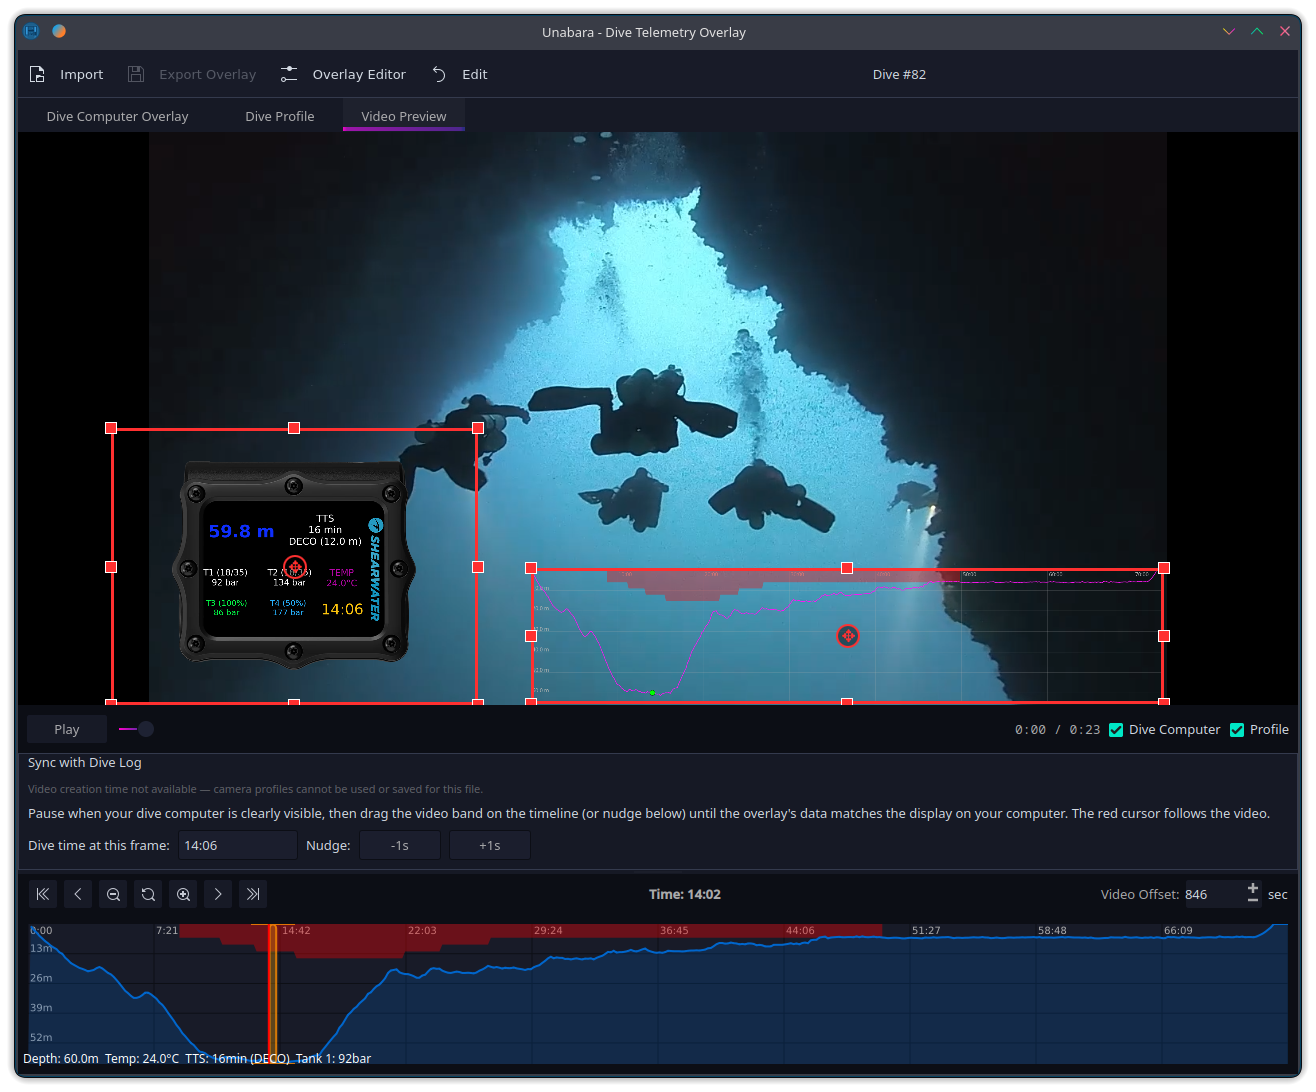Viewport: 1316px width, 1092px height.
Task: Click the video playback position slider
Action: tap(137, 729)
